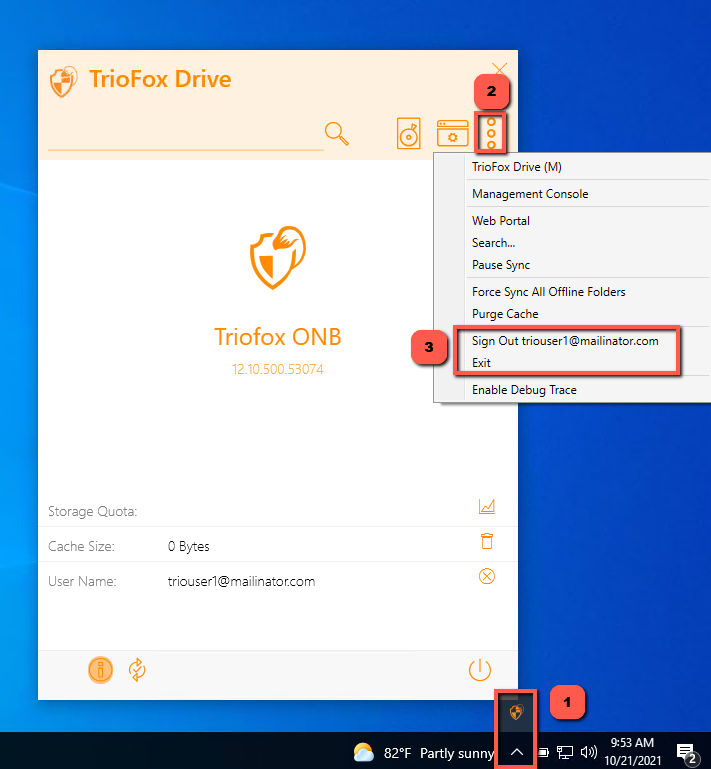Click the User Name label
This screenshot has height=769, width=711.
82,582
